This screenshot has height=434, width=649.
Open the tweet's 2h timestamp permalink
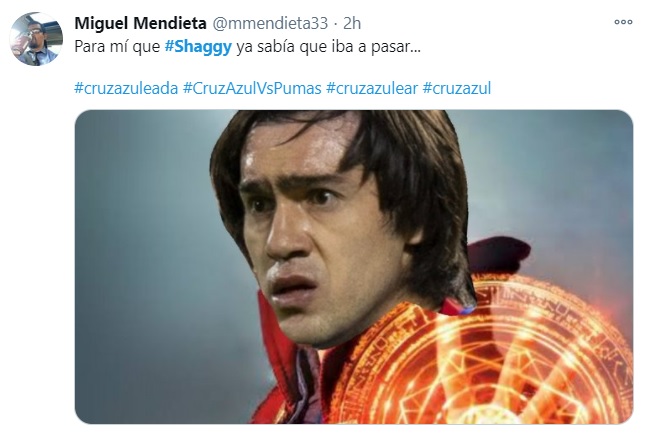tap(352, 23)
